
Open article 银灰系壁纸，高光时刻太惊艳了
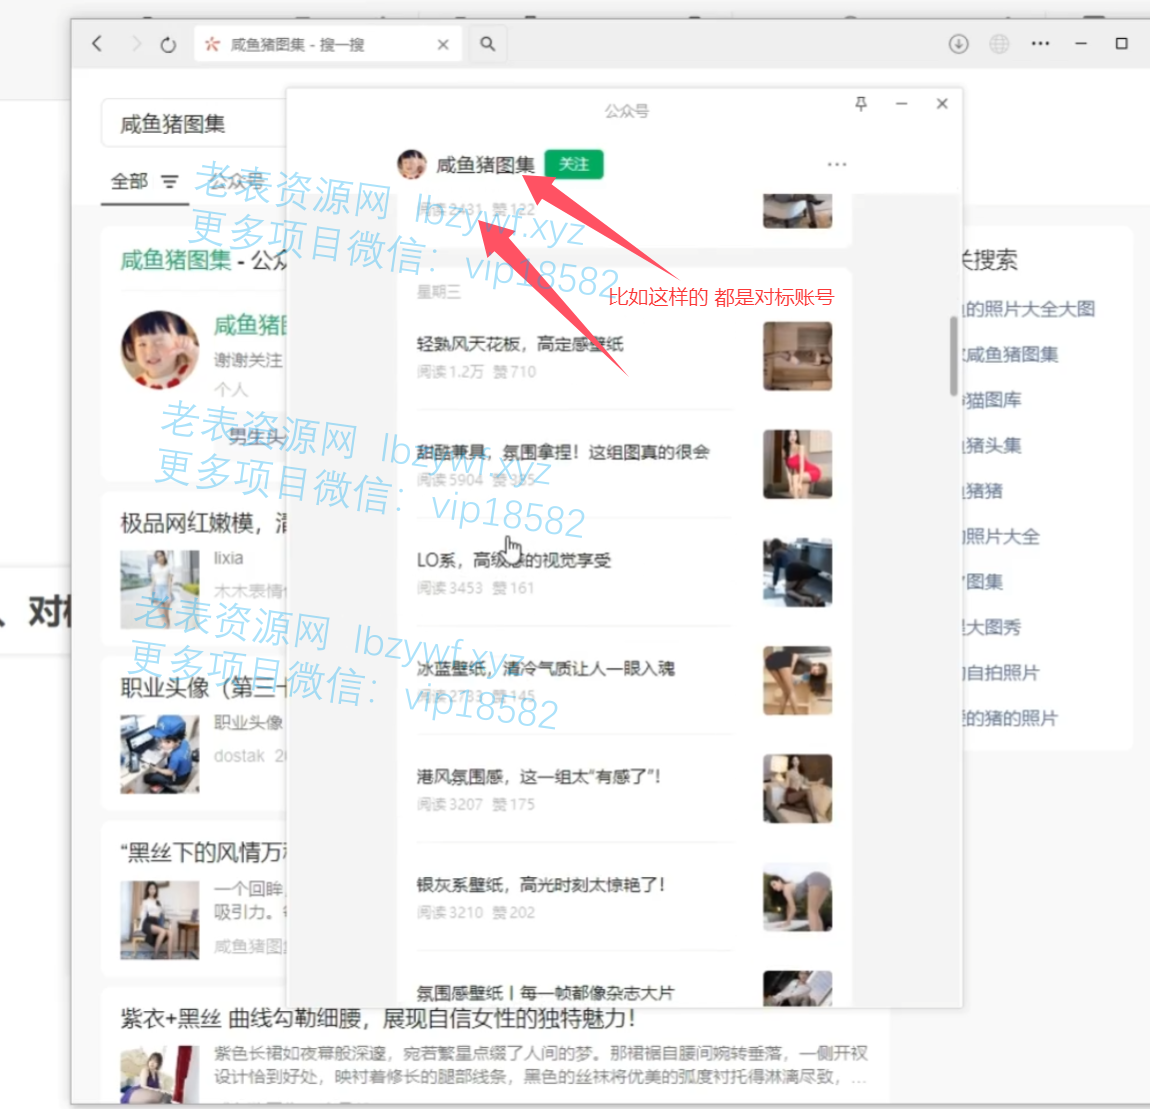tap(540, 885)
